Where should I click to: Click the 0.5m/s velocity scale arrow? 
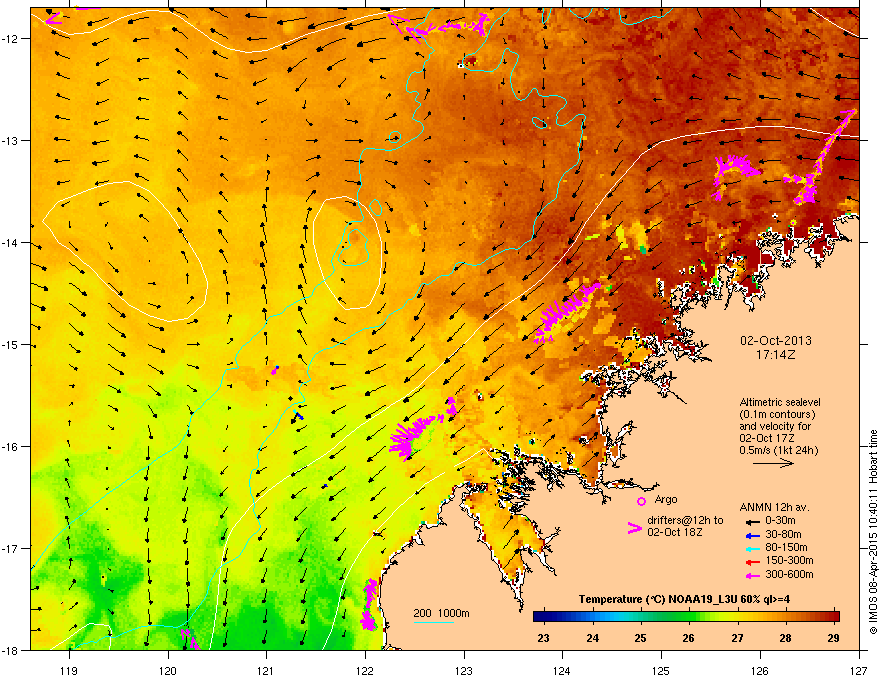pos(773,463)
